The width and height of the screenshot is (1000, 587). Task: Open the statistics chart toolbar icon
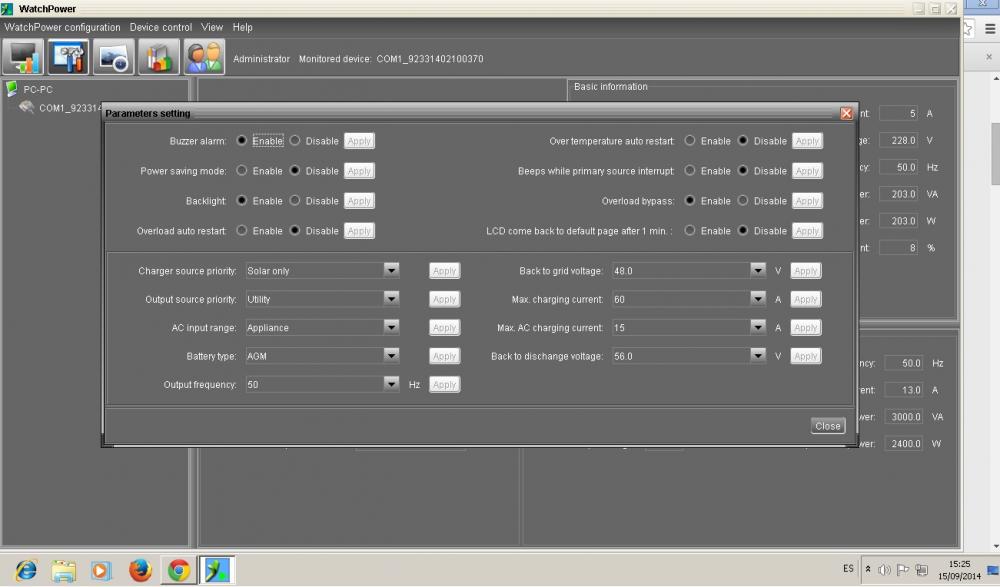point(159,57)
